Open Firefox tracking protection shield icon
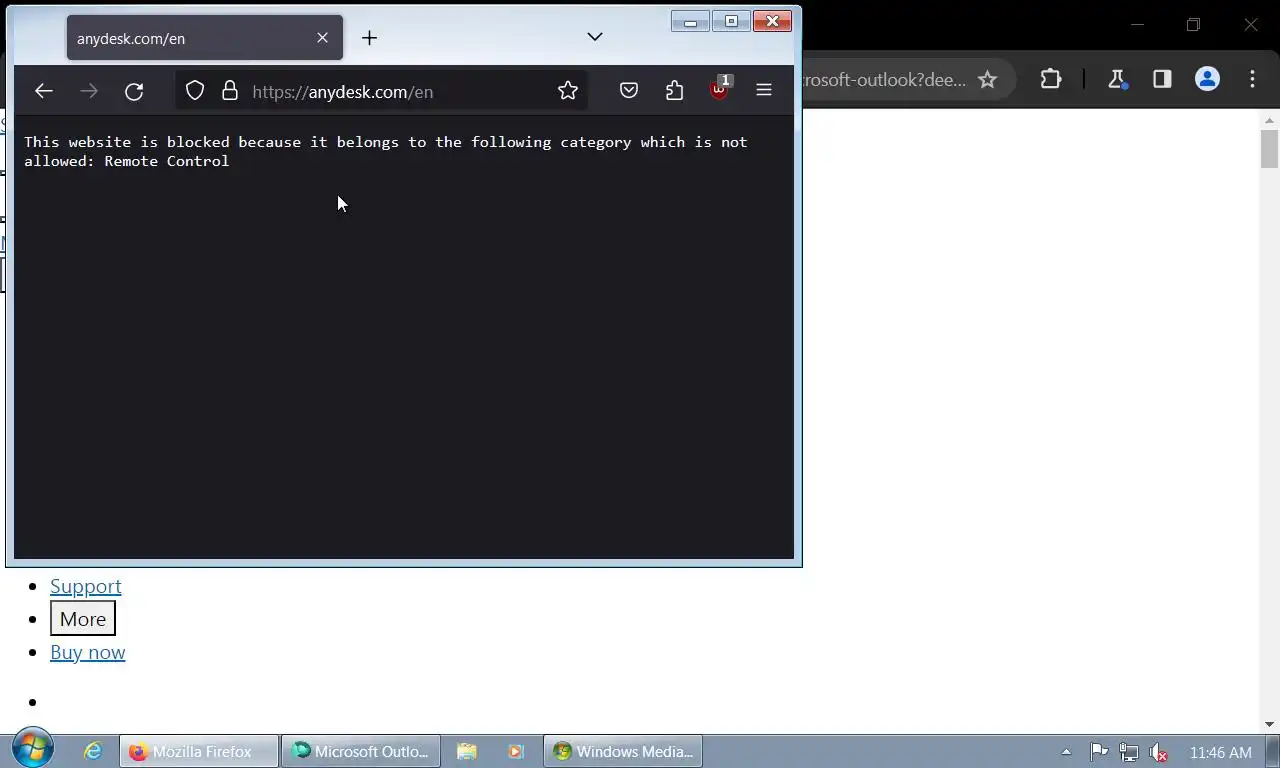This screenshot has height=768, width=1280. pyautogui.click(x=195, y=91)
